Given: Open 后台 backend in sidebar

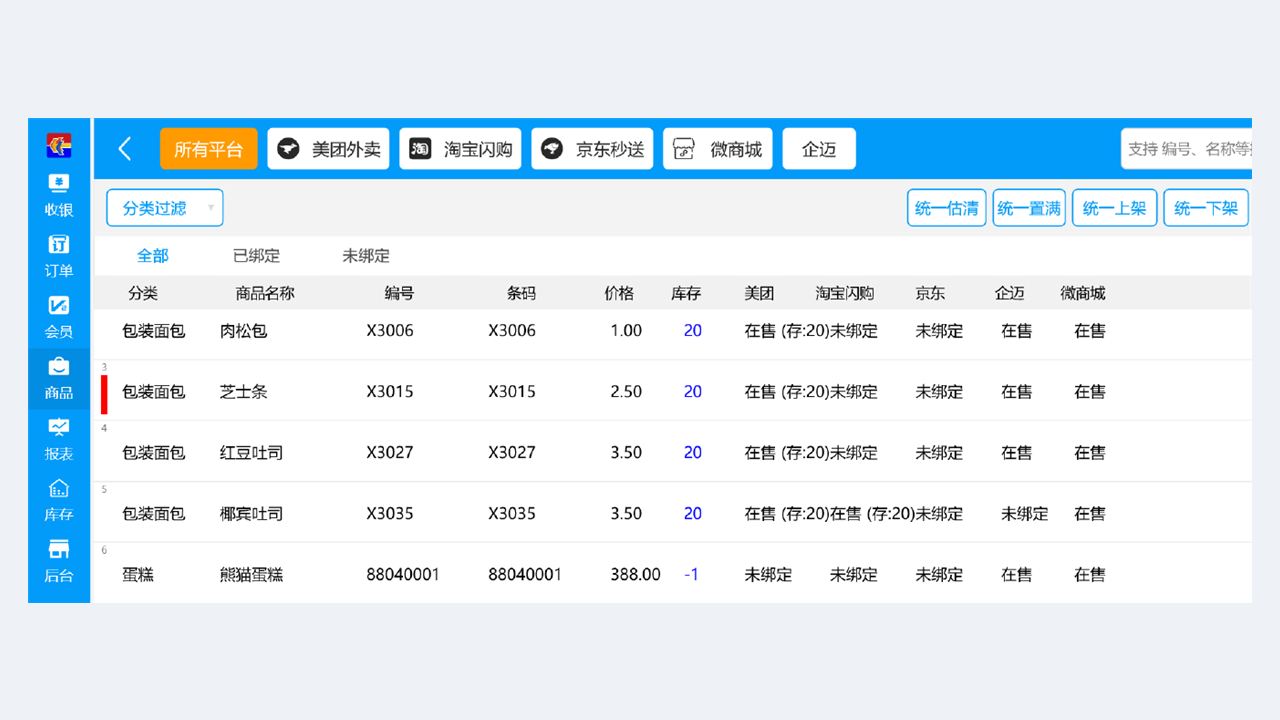Looking at the screenshot, I should click(x=59, y=562).
